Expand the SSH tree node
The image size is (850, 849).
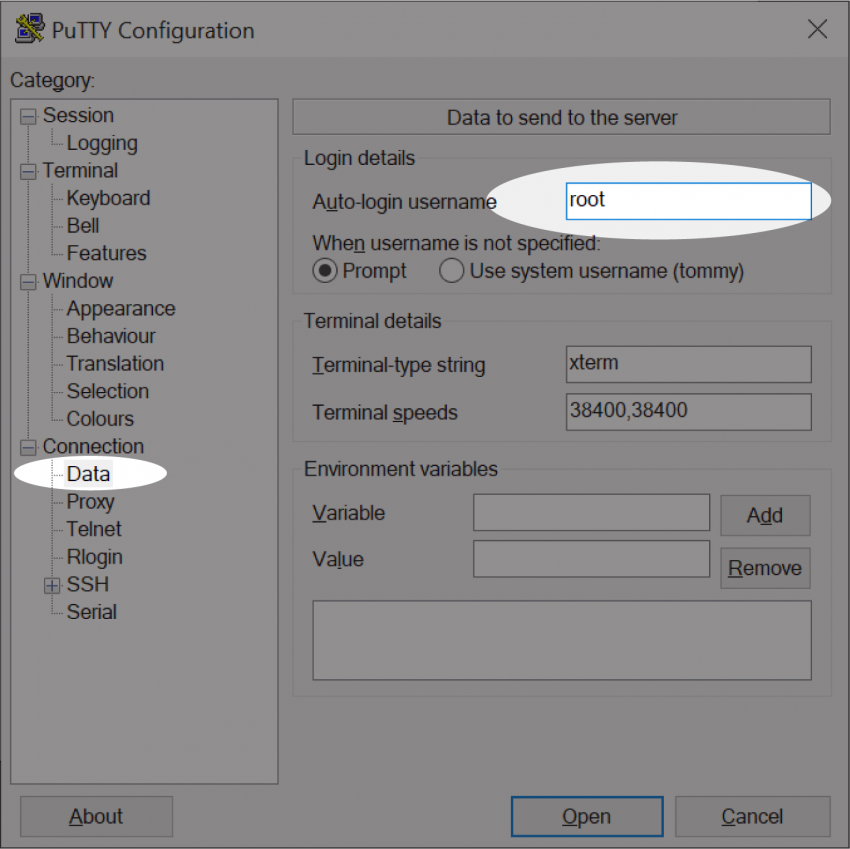coord(51,584)
